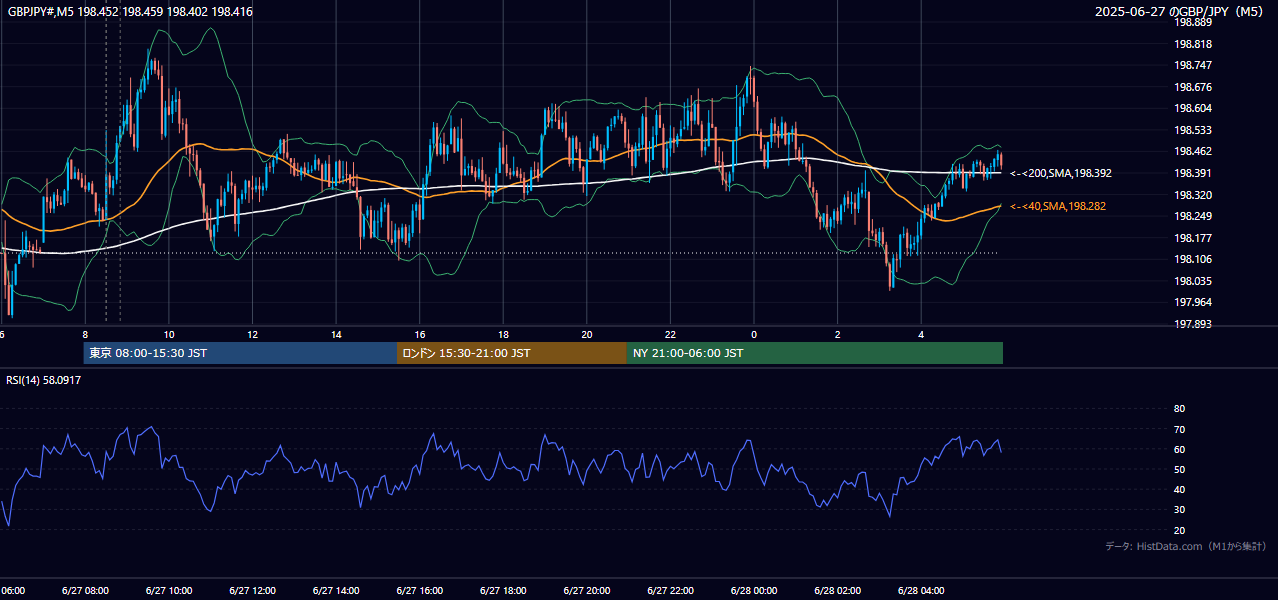Click the データ: HistData.com source credit
This screenshot has width=1278, height=600.
point(1185,547)
